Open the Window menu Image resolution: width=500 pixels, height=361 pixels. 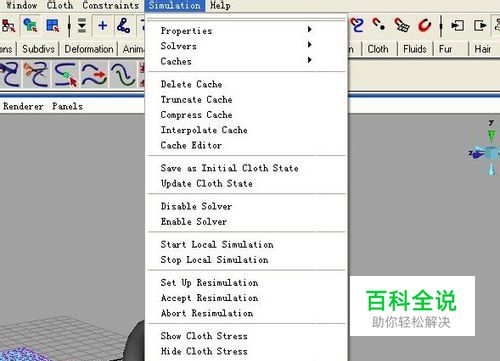(21, 5)
